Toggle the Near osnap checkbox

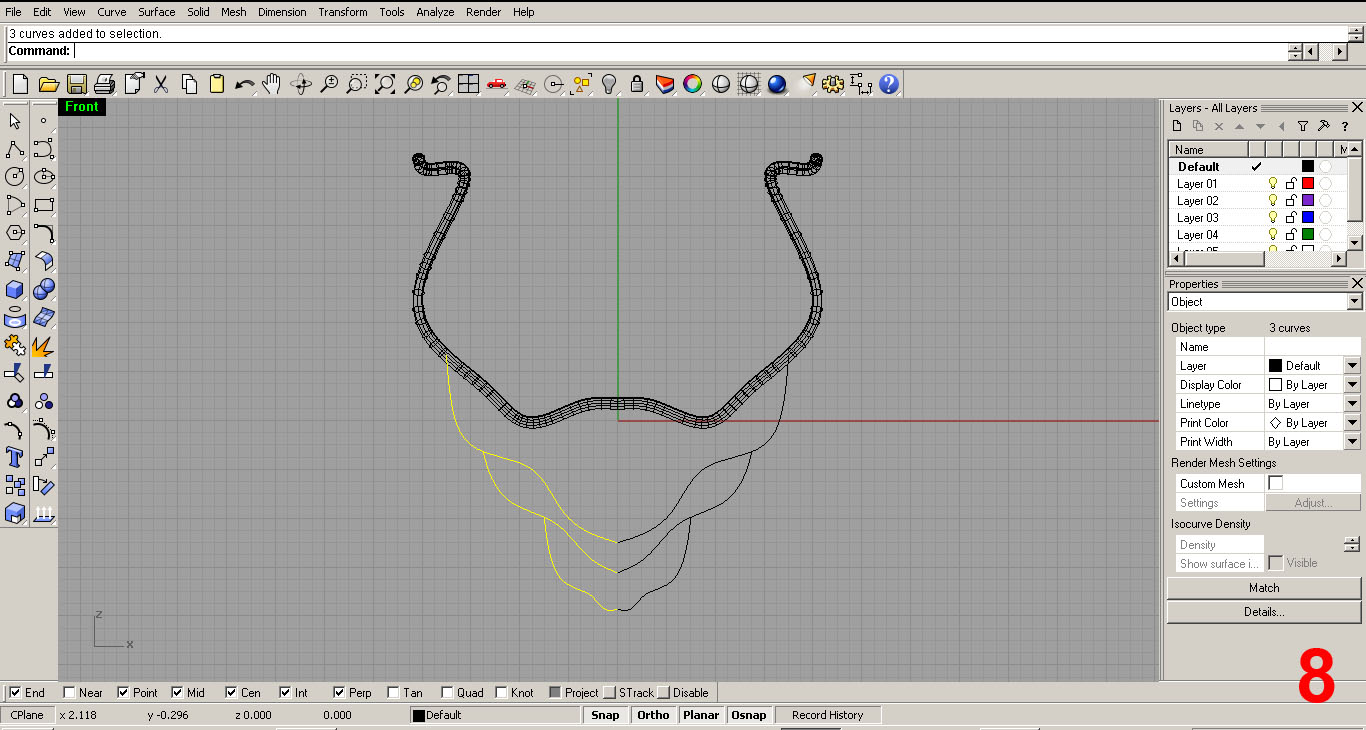coord(69,692)
